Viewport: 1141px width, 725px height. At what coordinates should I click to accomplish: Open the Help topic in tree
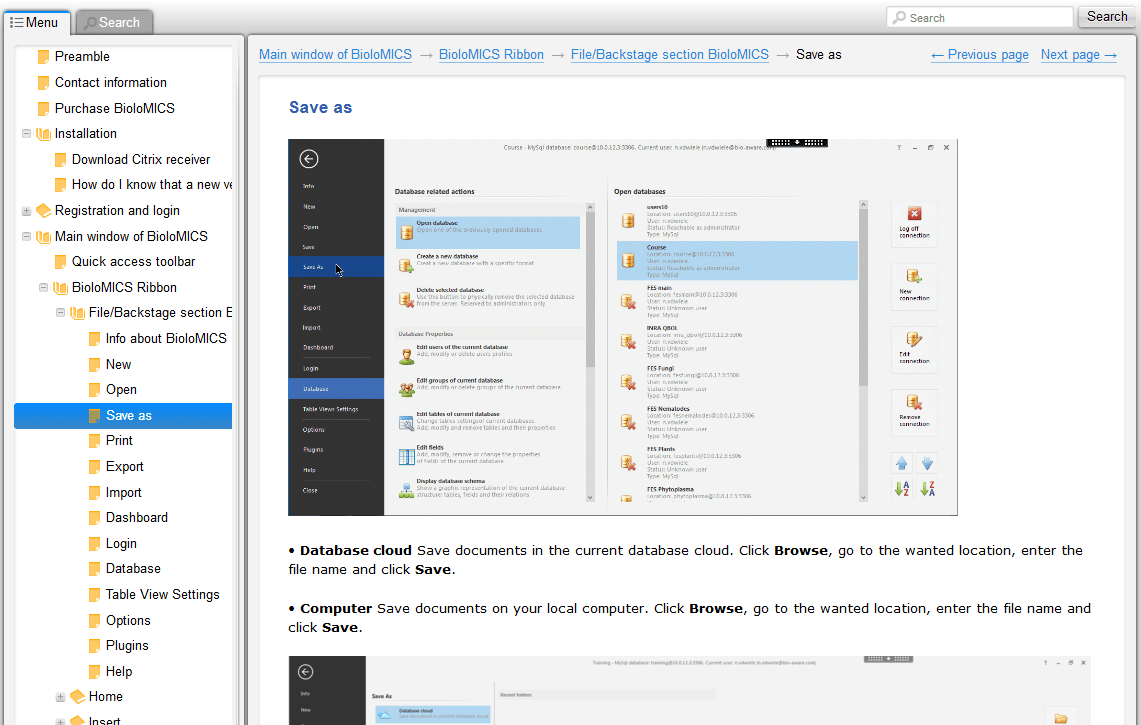tap(119, 672)
